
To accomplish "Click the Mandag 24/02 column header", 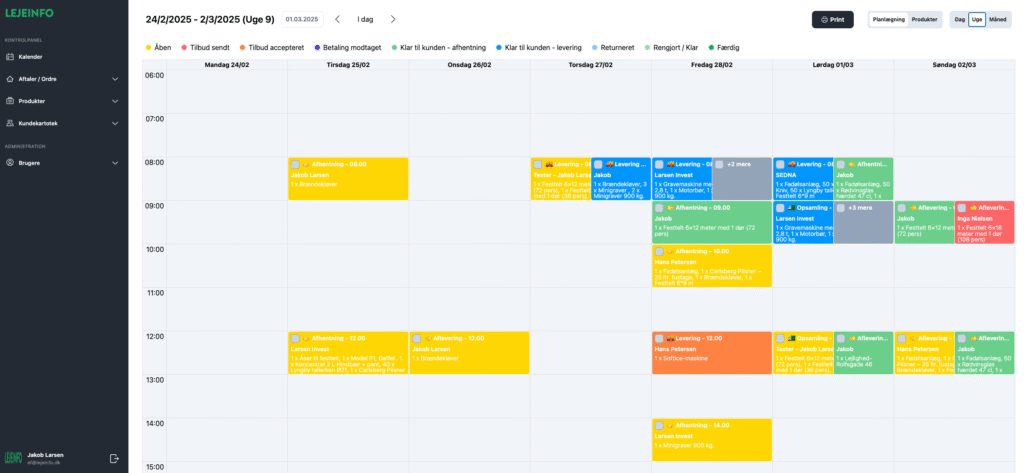I will pos(227,65).
